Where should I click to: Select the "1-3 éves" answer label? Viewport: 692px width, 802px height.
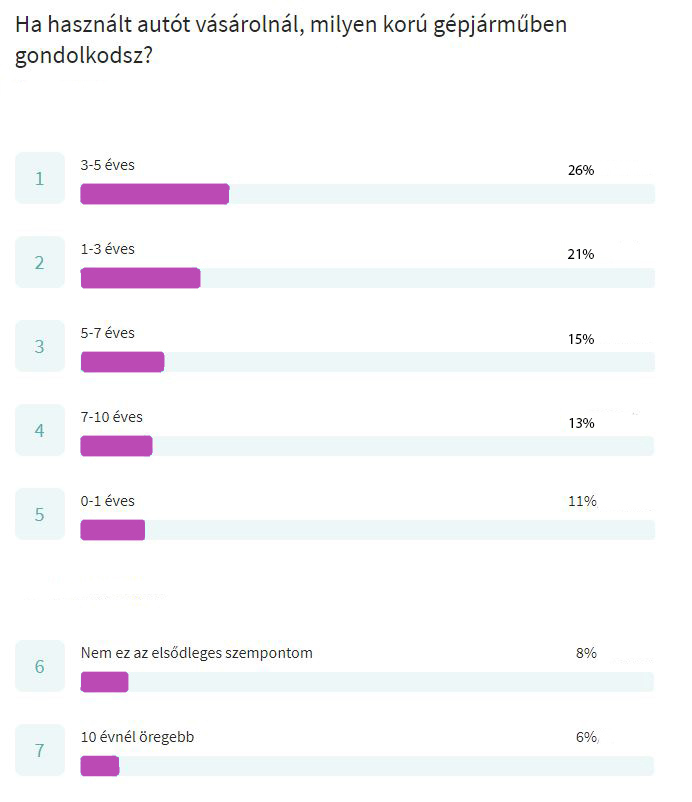(x=107, y=249)
